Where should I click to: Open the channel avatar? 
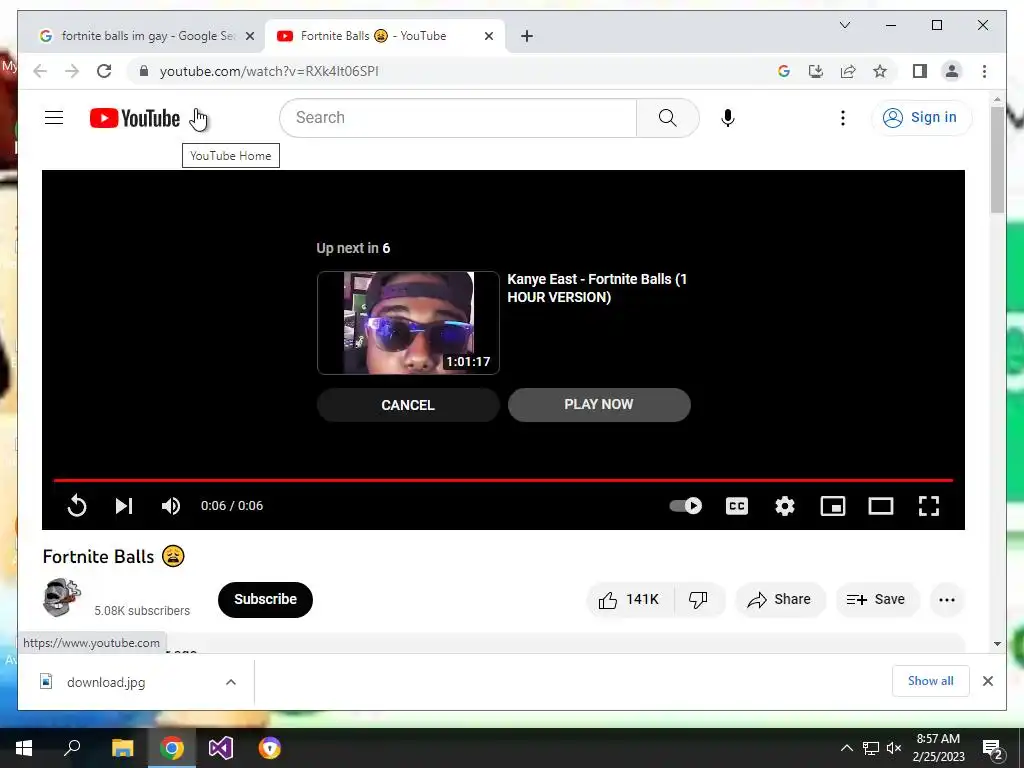(61, 597)
